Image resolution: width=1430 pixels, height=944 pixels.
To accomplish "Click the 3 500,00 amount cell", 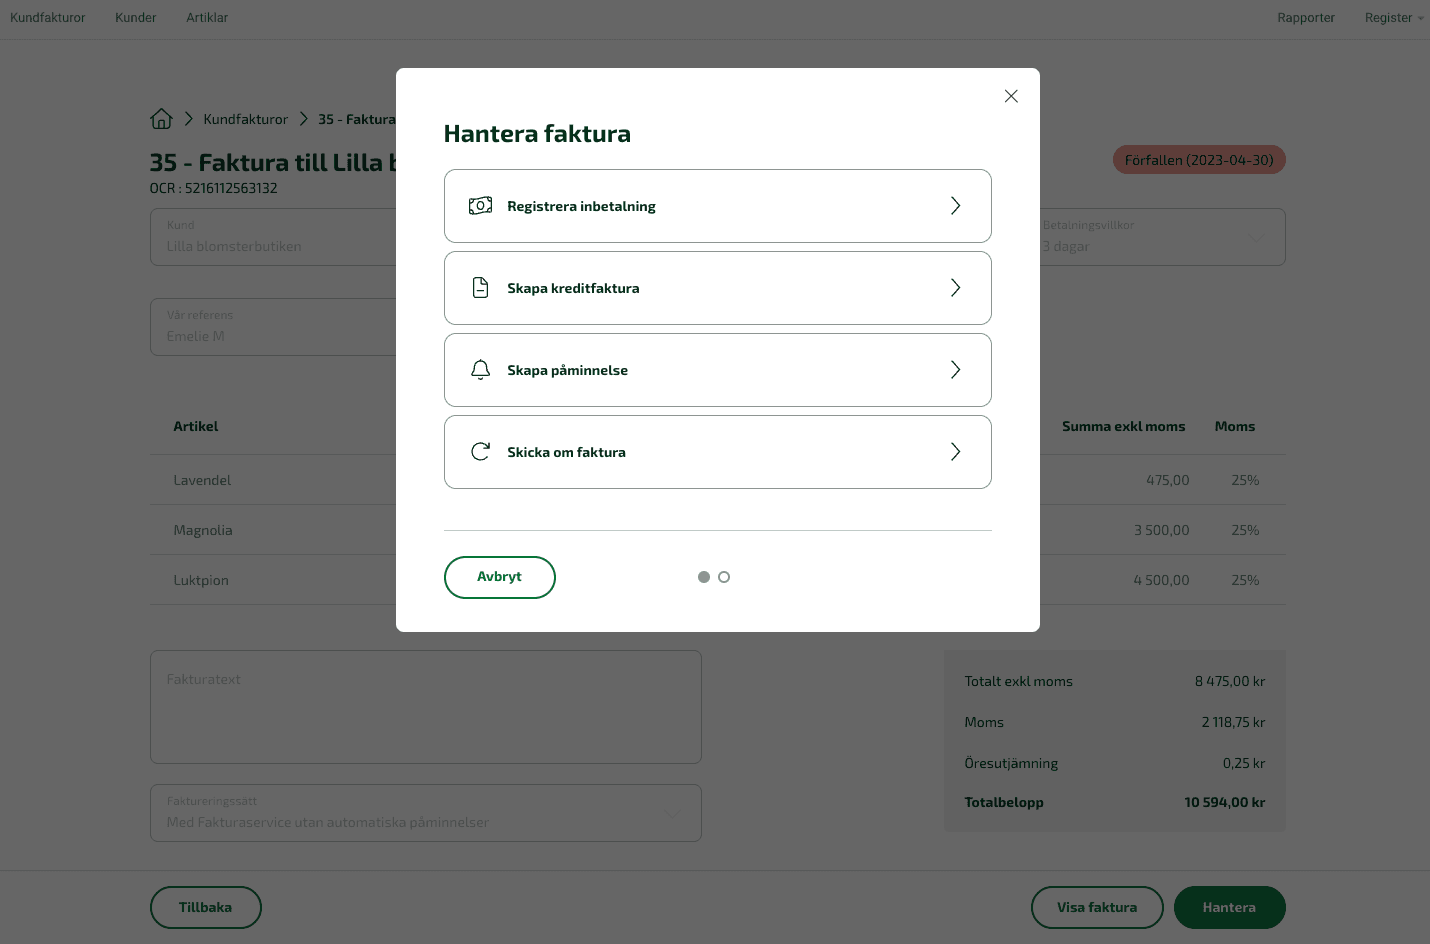I will click(x=1162, y=530).
